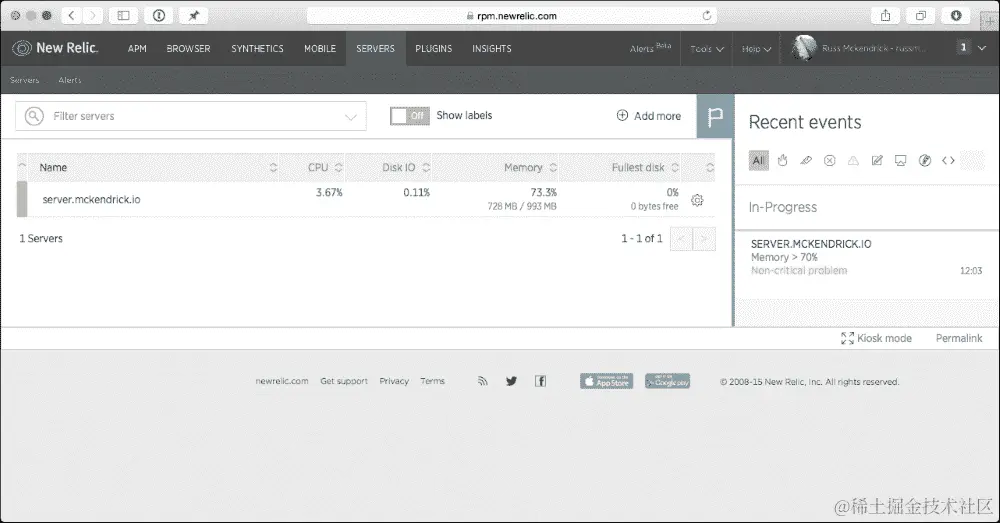This screenshot has width=1000, height=523.
Task: Filter events by warning triangle icon
Action: click(853, 161)
